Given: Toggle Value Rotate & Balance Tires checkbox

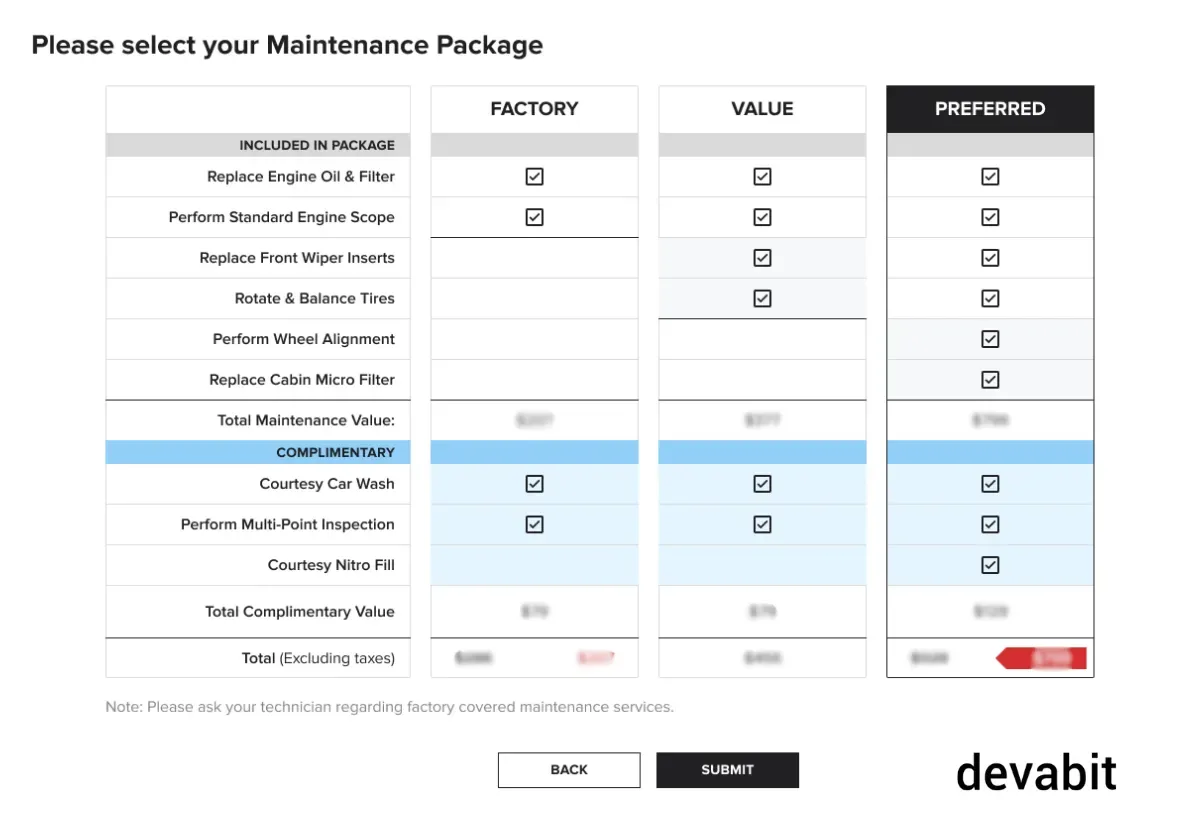Looking at the screenshot, I should [x=762, y=298].
